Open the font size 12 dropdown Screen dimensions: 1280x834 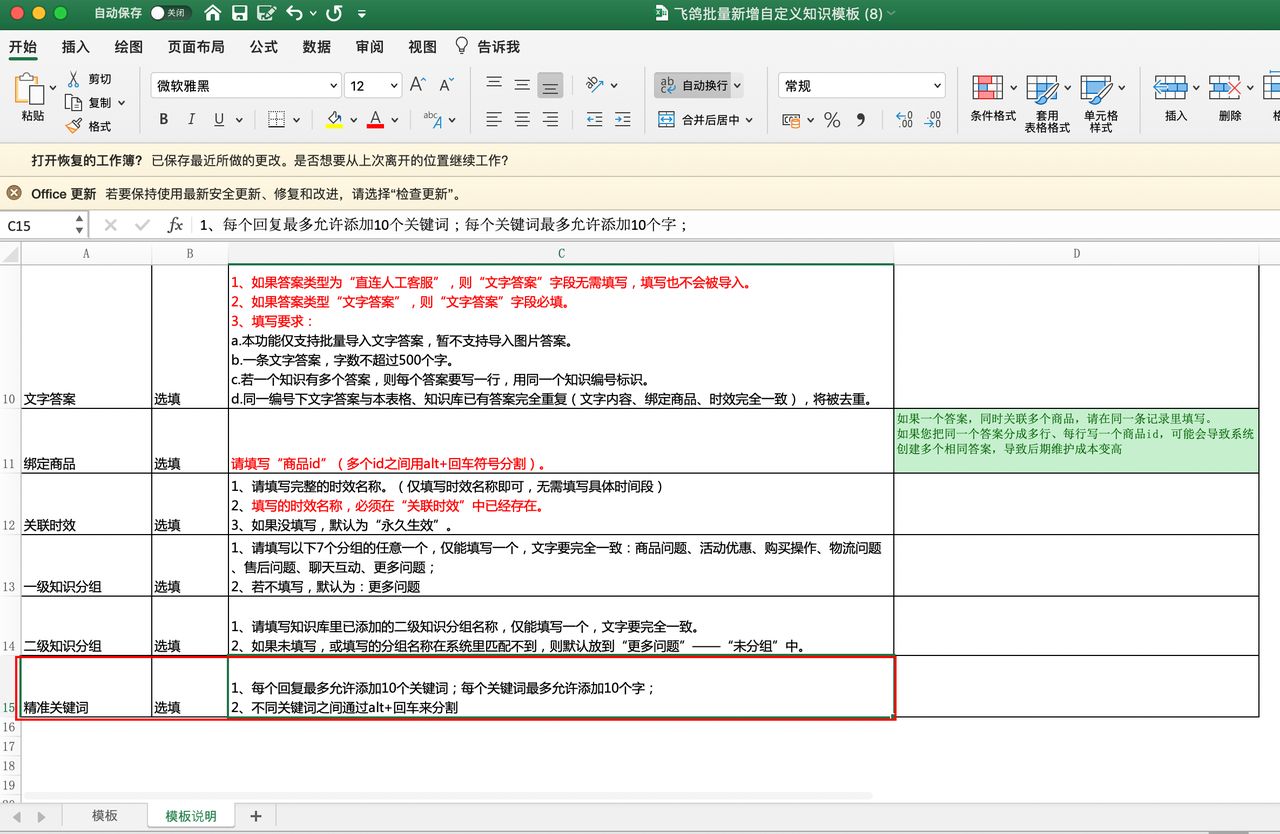tap(394, 86)
